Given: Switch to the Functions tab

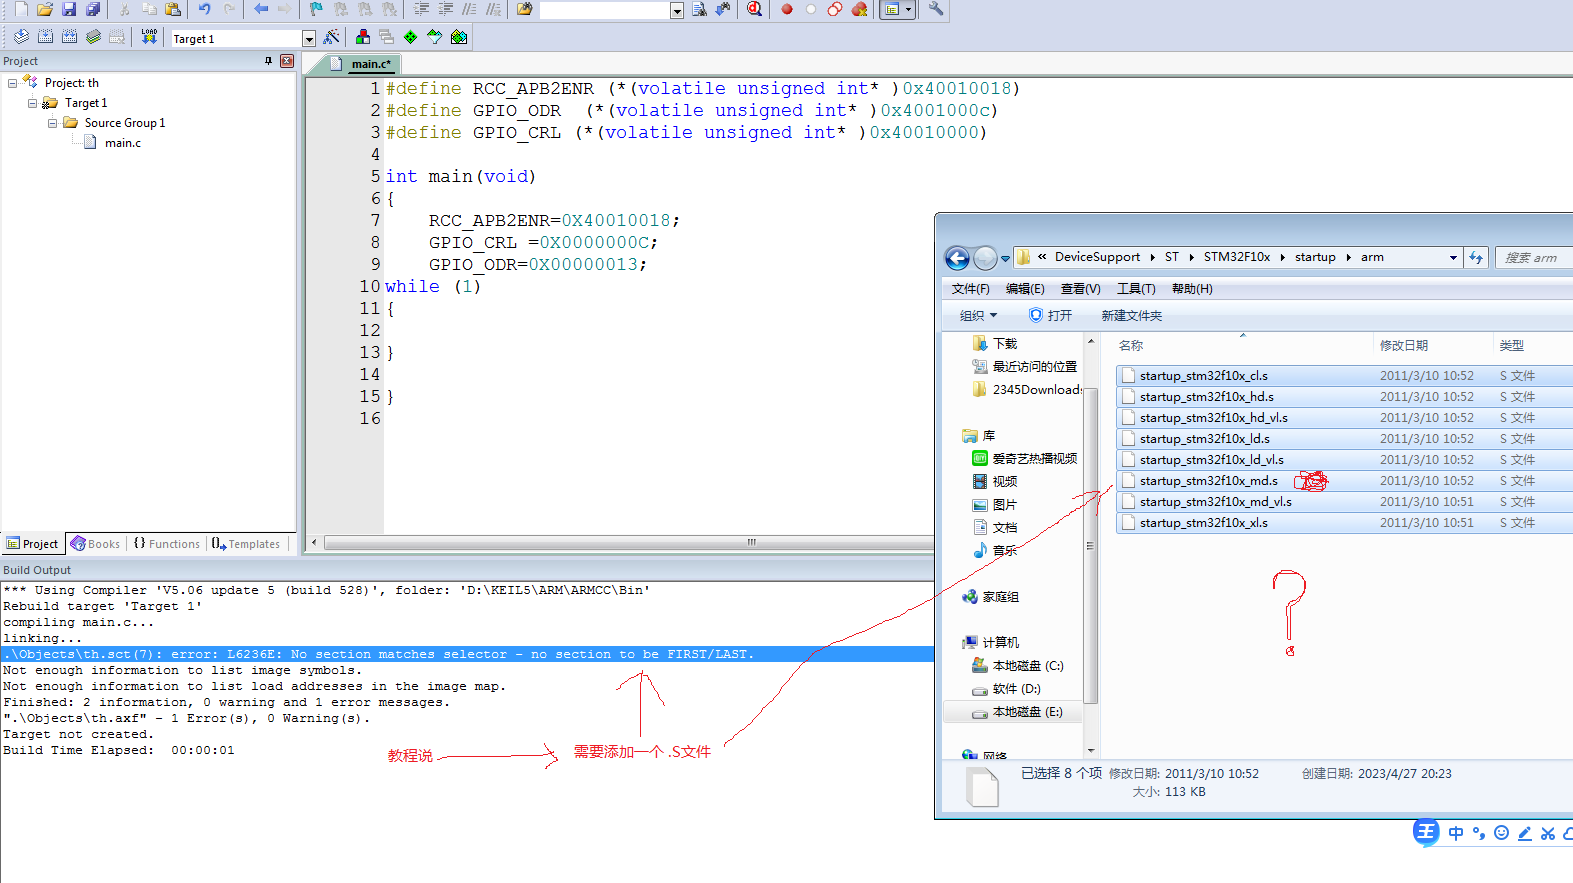Looking at the screenshot, I should (x=166, y=544).
